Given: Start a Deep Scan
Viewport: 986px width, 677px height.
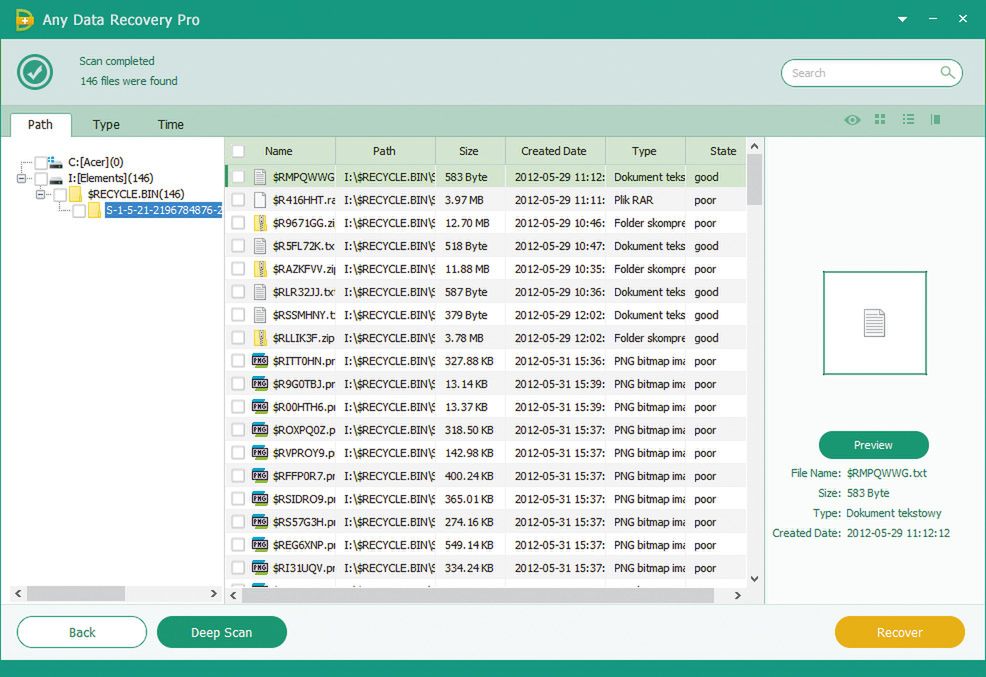Looking at the screenshot, I should (x=222, y=632).
